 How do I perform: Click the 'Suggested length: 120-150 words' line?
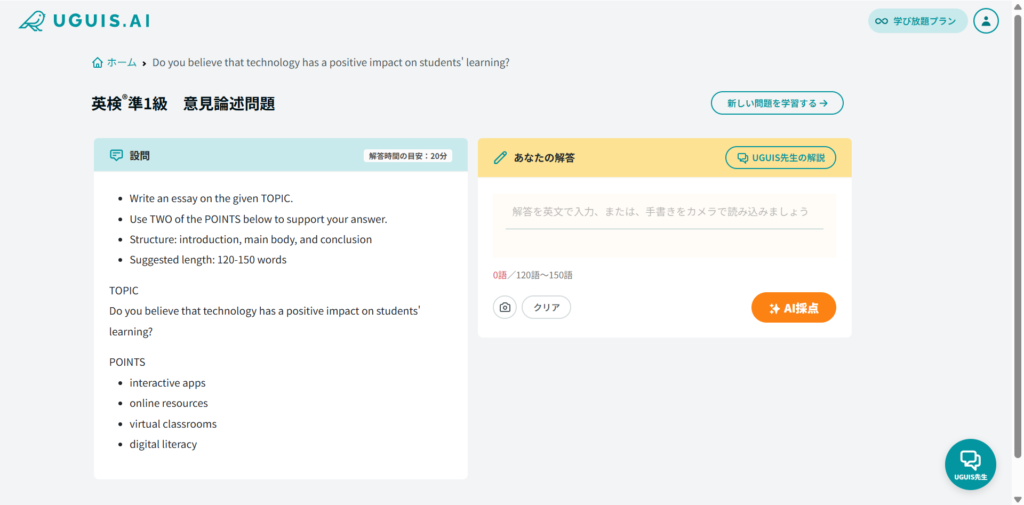click(x=208, y=260)
